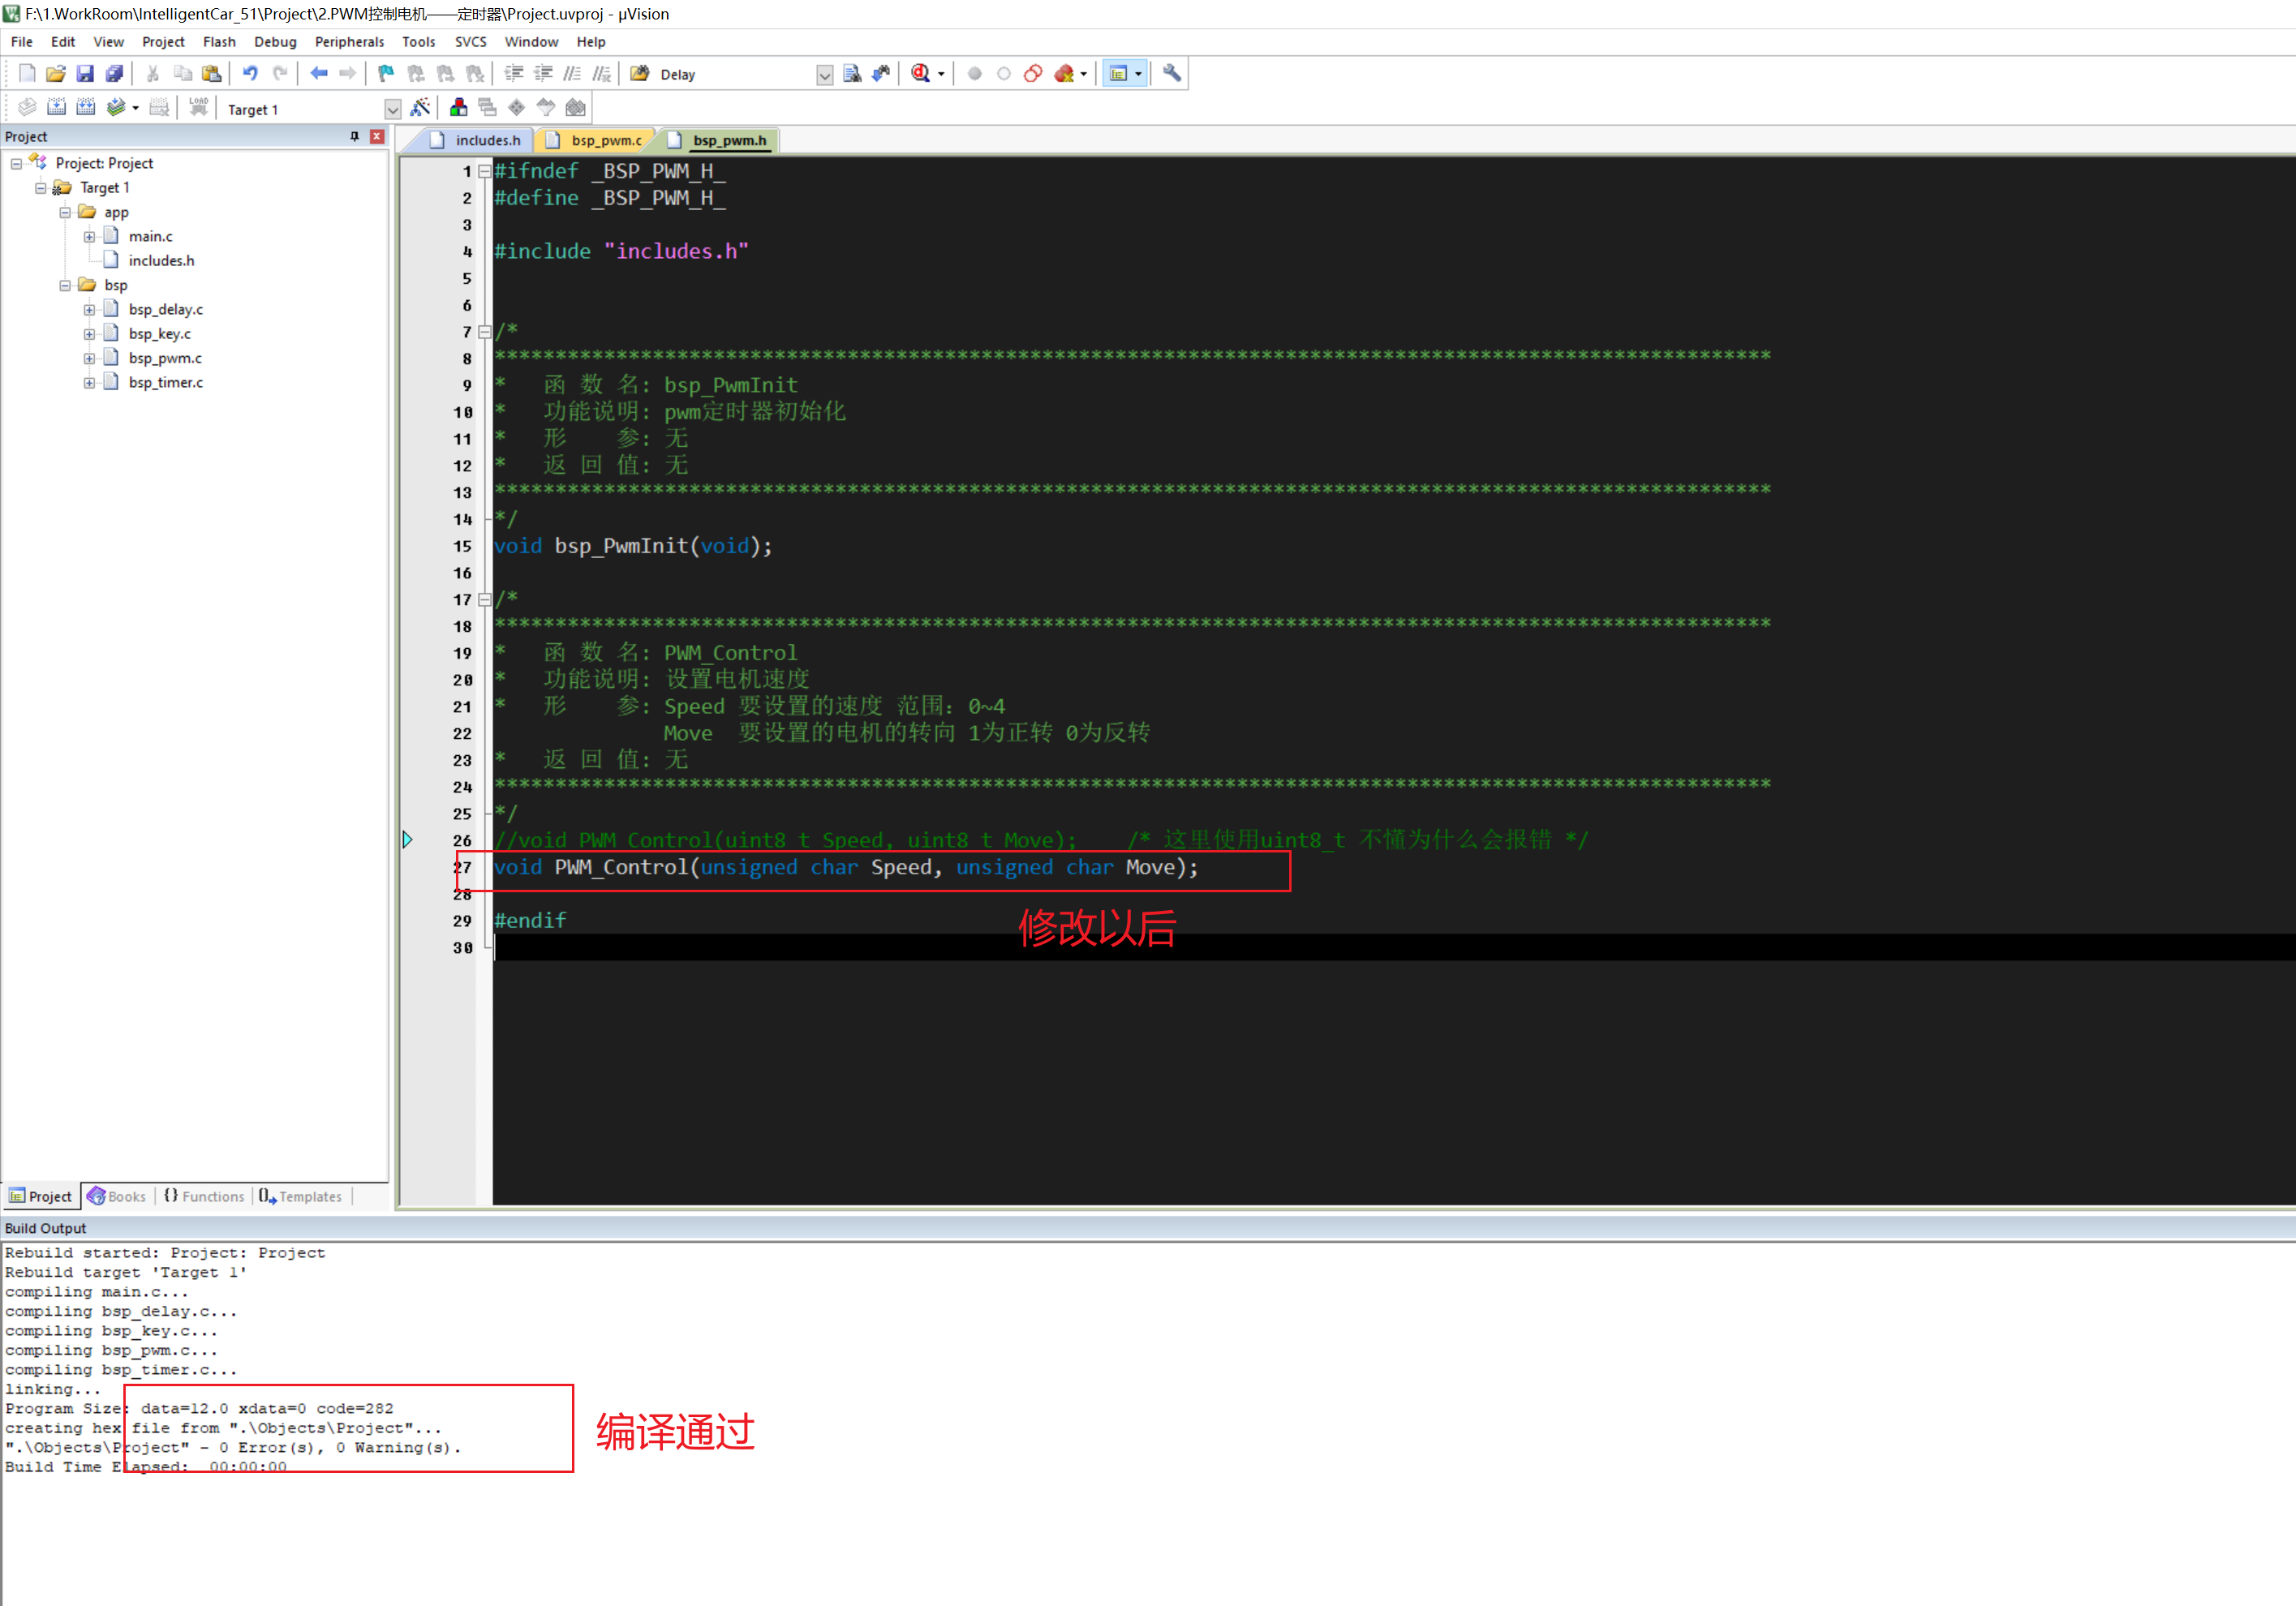This screenshot has height=1606, width=2296.
Task: Unindent the selected lines
Action: pyautogui.click(x=543, y=73)
